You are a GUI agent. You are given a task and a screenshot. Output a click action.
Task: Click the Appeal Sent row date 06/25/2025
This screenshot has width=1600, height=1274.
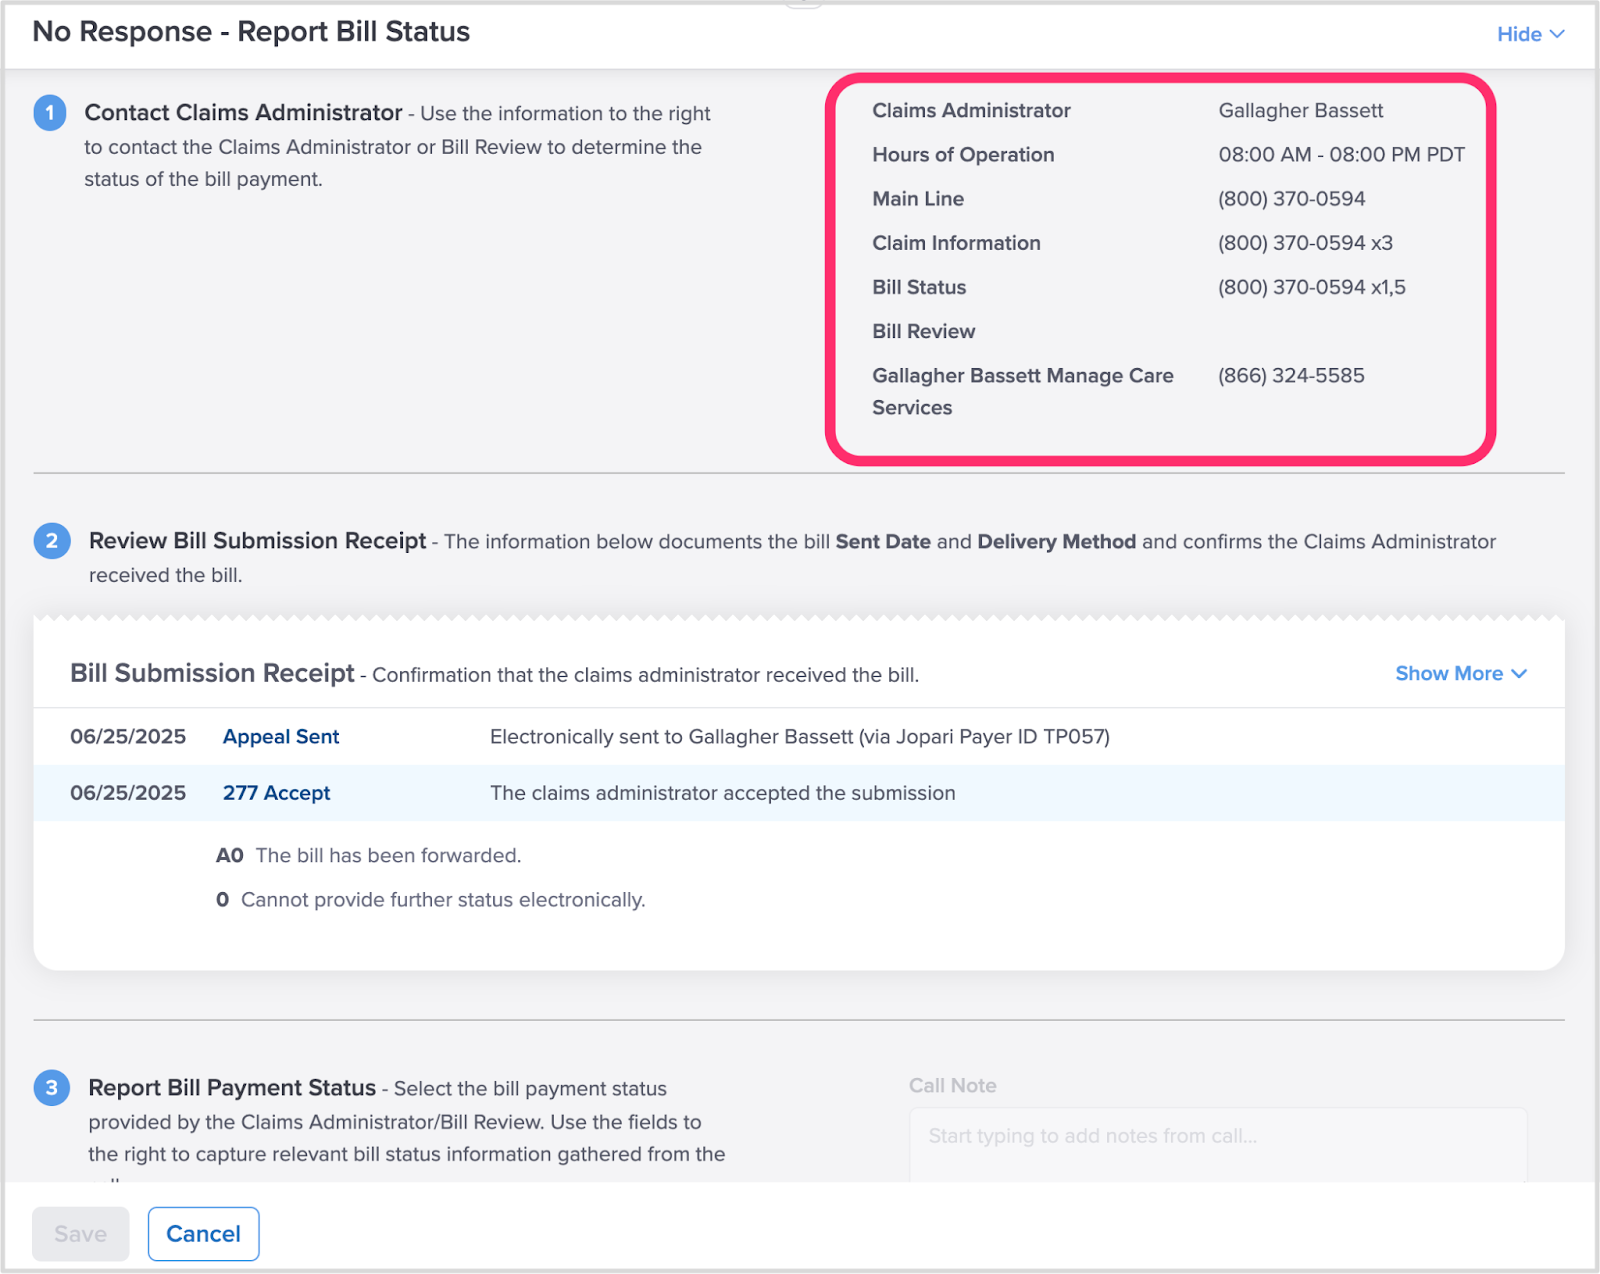click(x=128, y=737)
